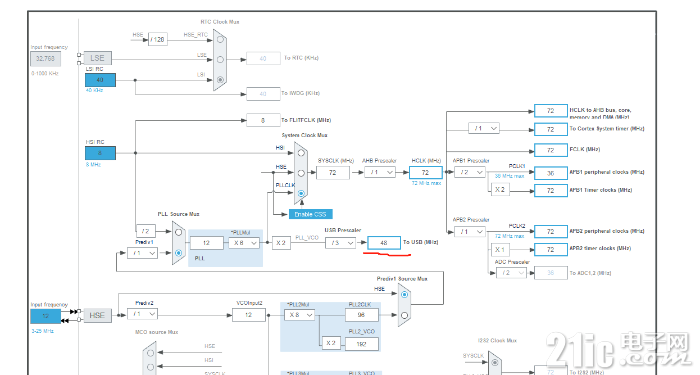Open the APB1 Prescaler dropdown
Viewport: 700px width, 375px height.
coord(470,172)
